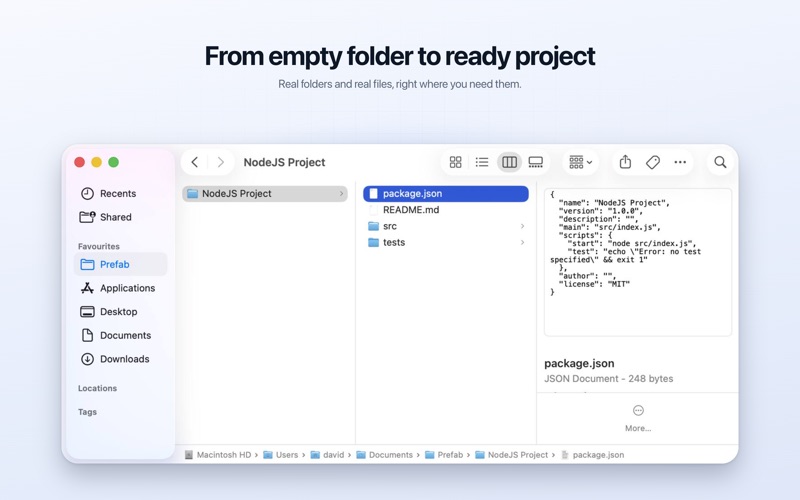The width and height of the screenshot is (800, 500).
Task: Click the Applications icon in sidebar
Action: click(87, 288)
